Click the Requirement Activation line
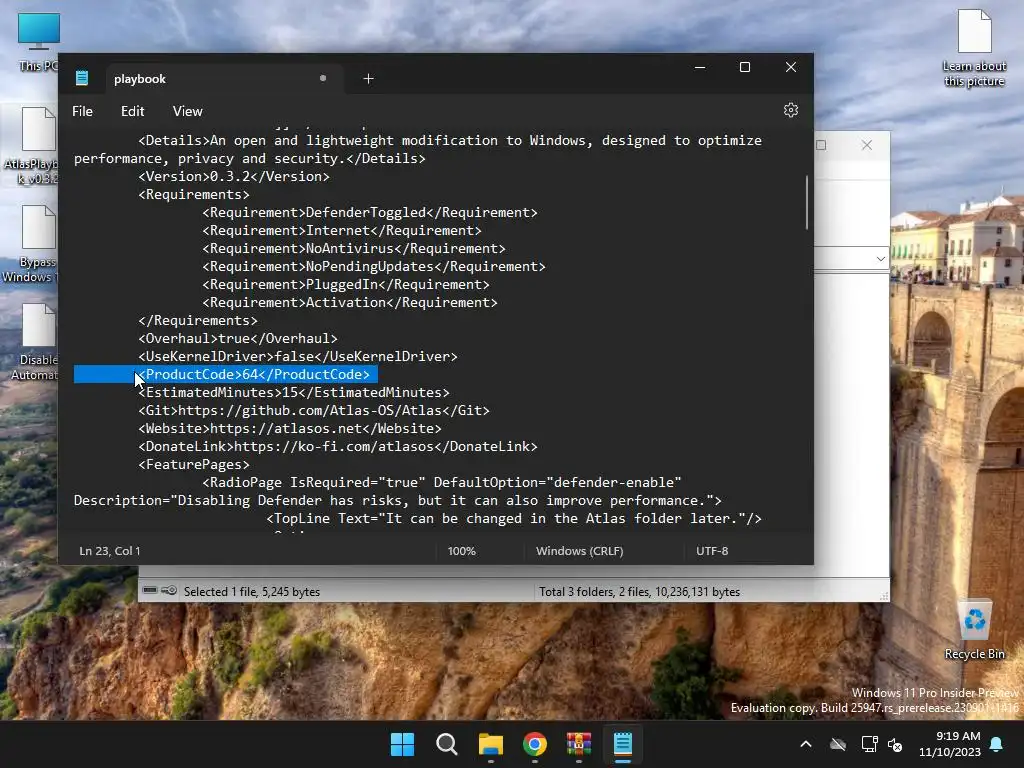The height and width of the screenshot is (768, 1024). [350, 302]
